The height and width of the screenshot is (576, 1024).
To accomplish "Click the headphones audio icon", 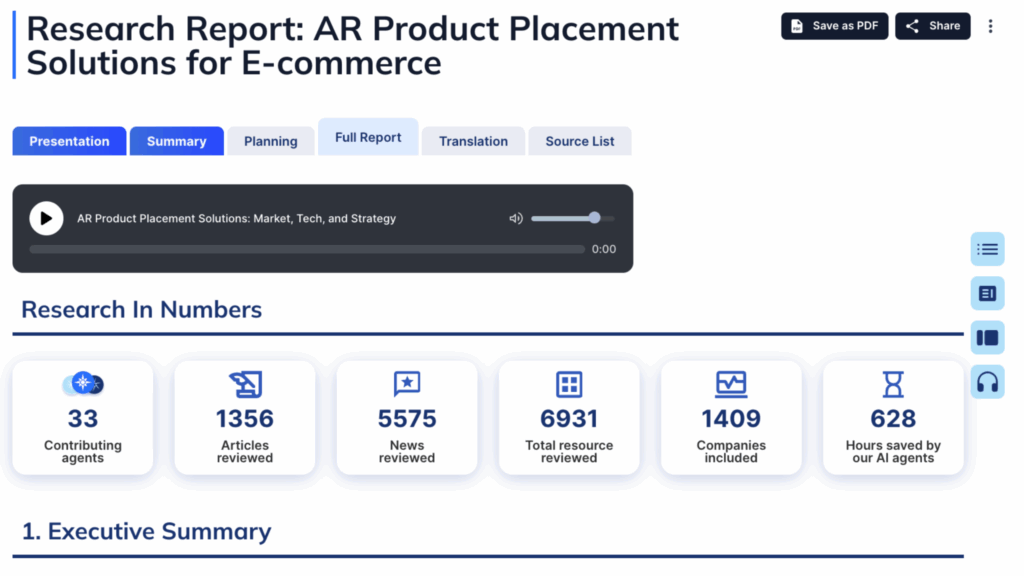I will click(x=987, y=382).
